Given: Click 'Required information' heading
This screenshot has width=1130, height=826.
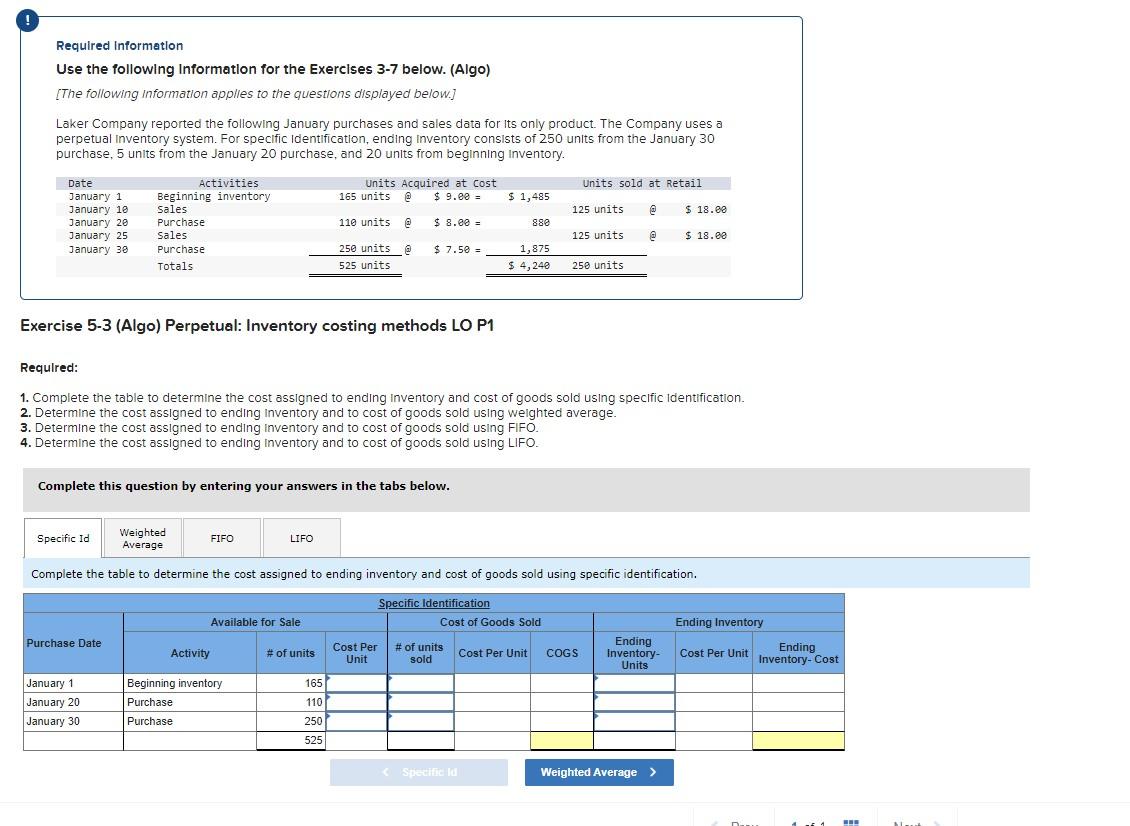Looking at the screenshot, I should pos(120,45).
